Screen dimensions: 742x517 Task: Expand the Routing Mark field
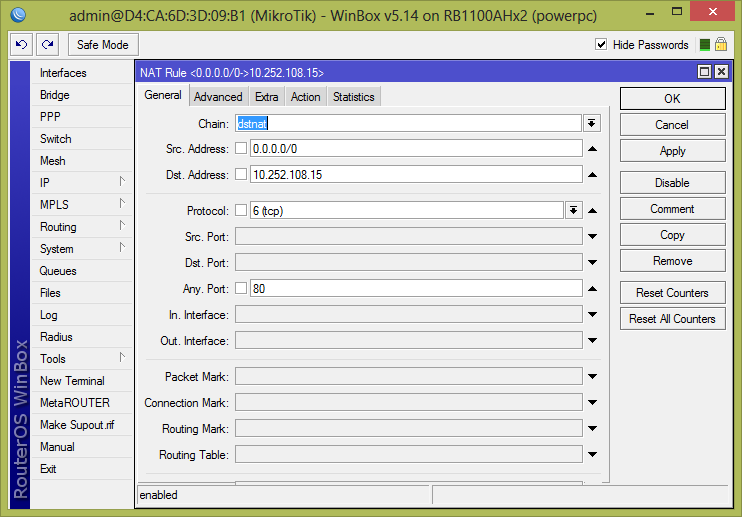coord(592,429)
